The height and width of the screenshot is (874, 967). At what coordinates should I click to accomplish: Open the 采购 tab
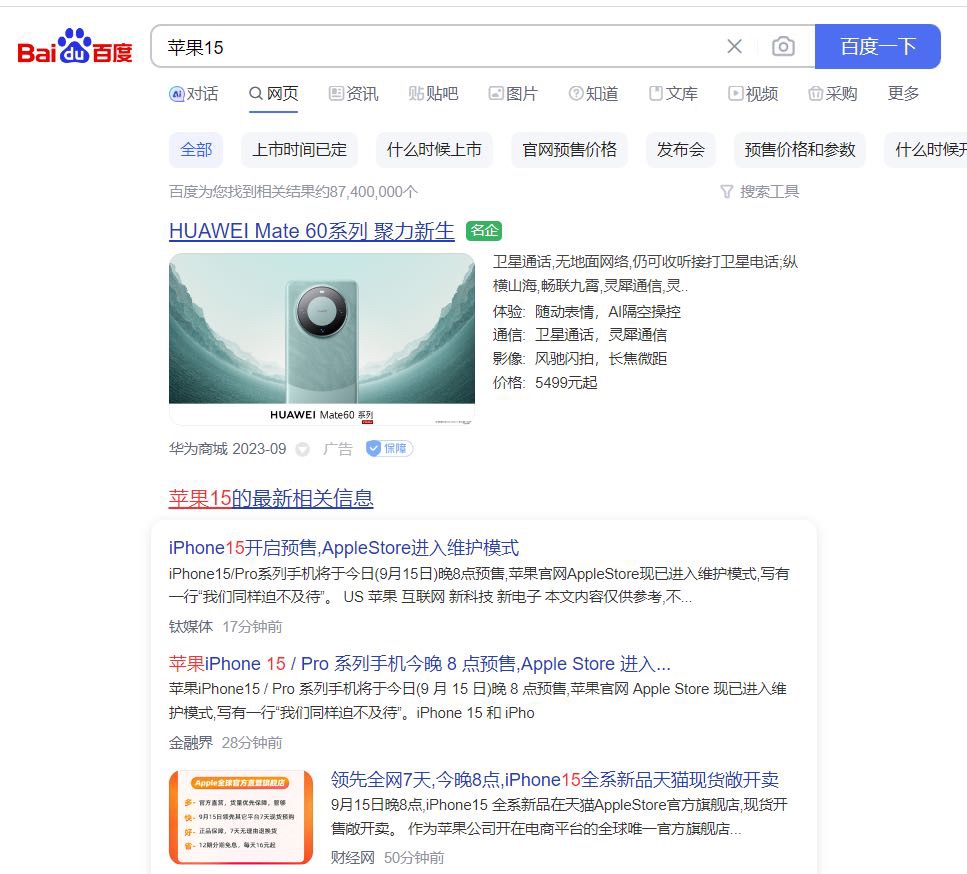(x=833, y=94)
